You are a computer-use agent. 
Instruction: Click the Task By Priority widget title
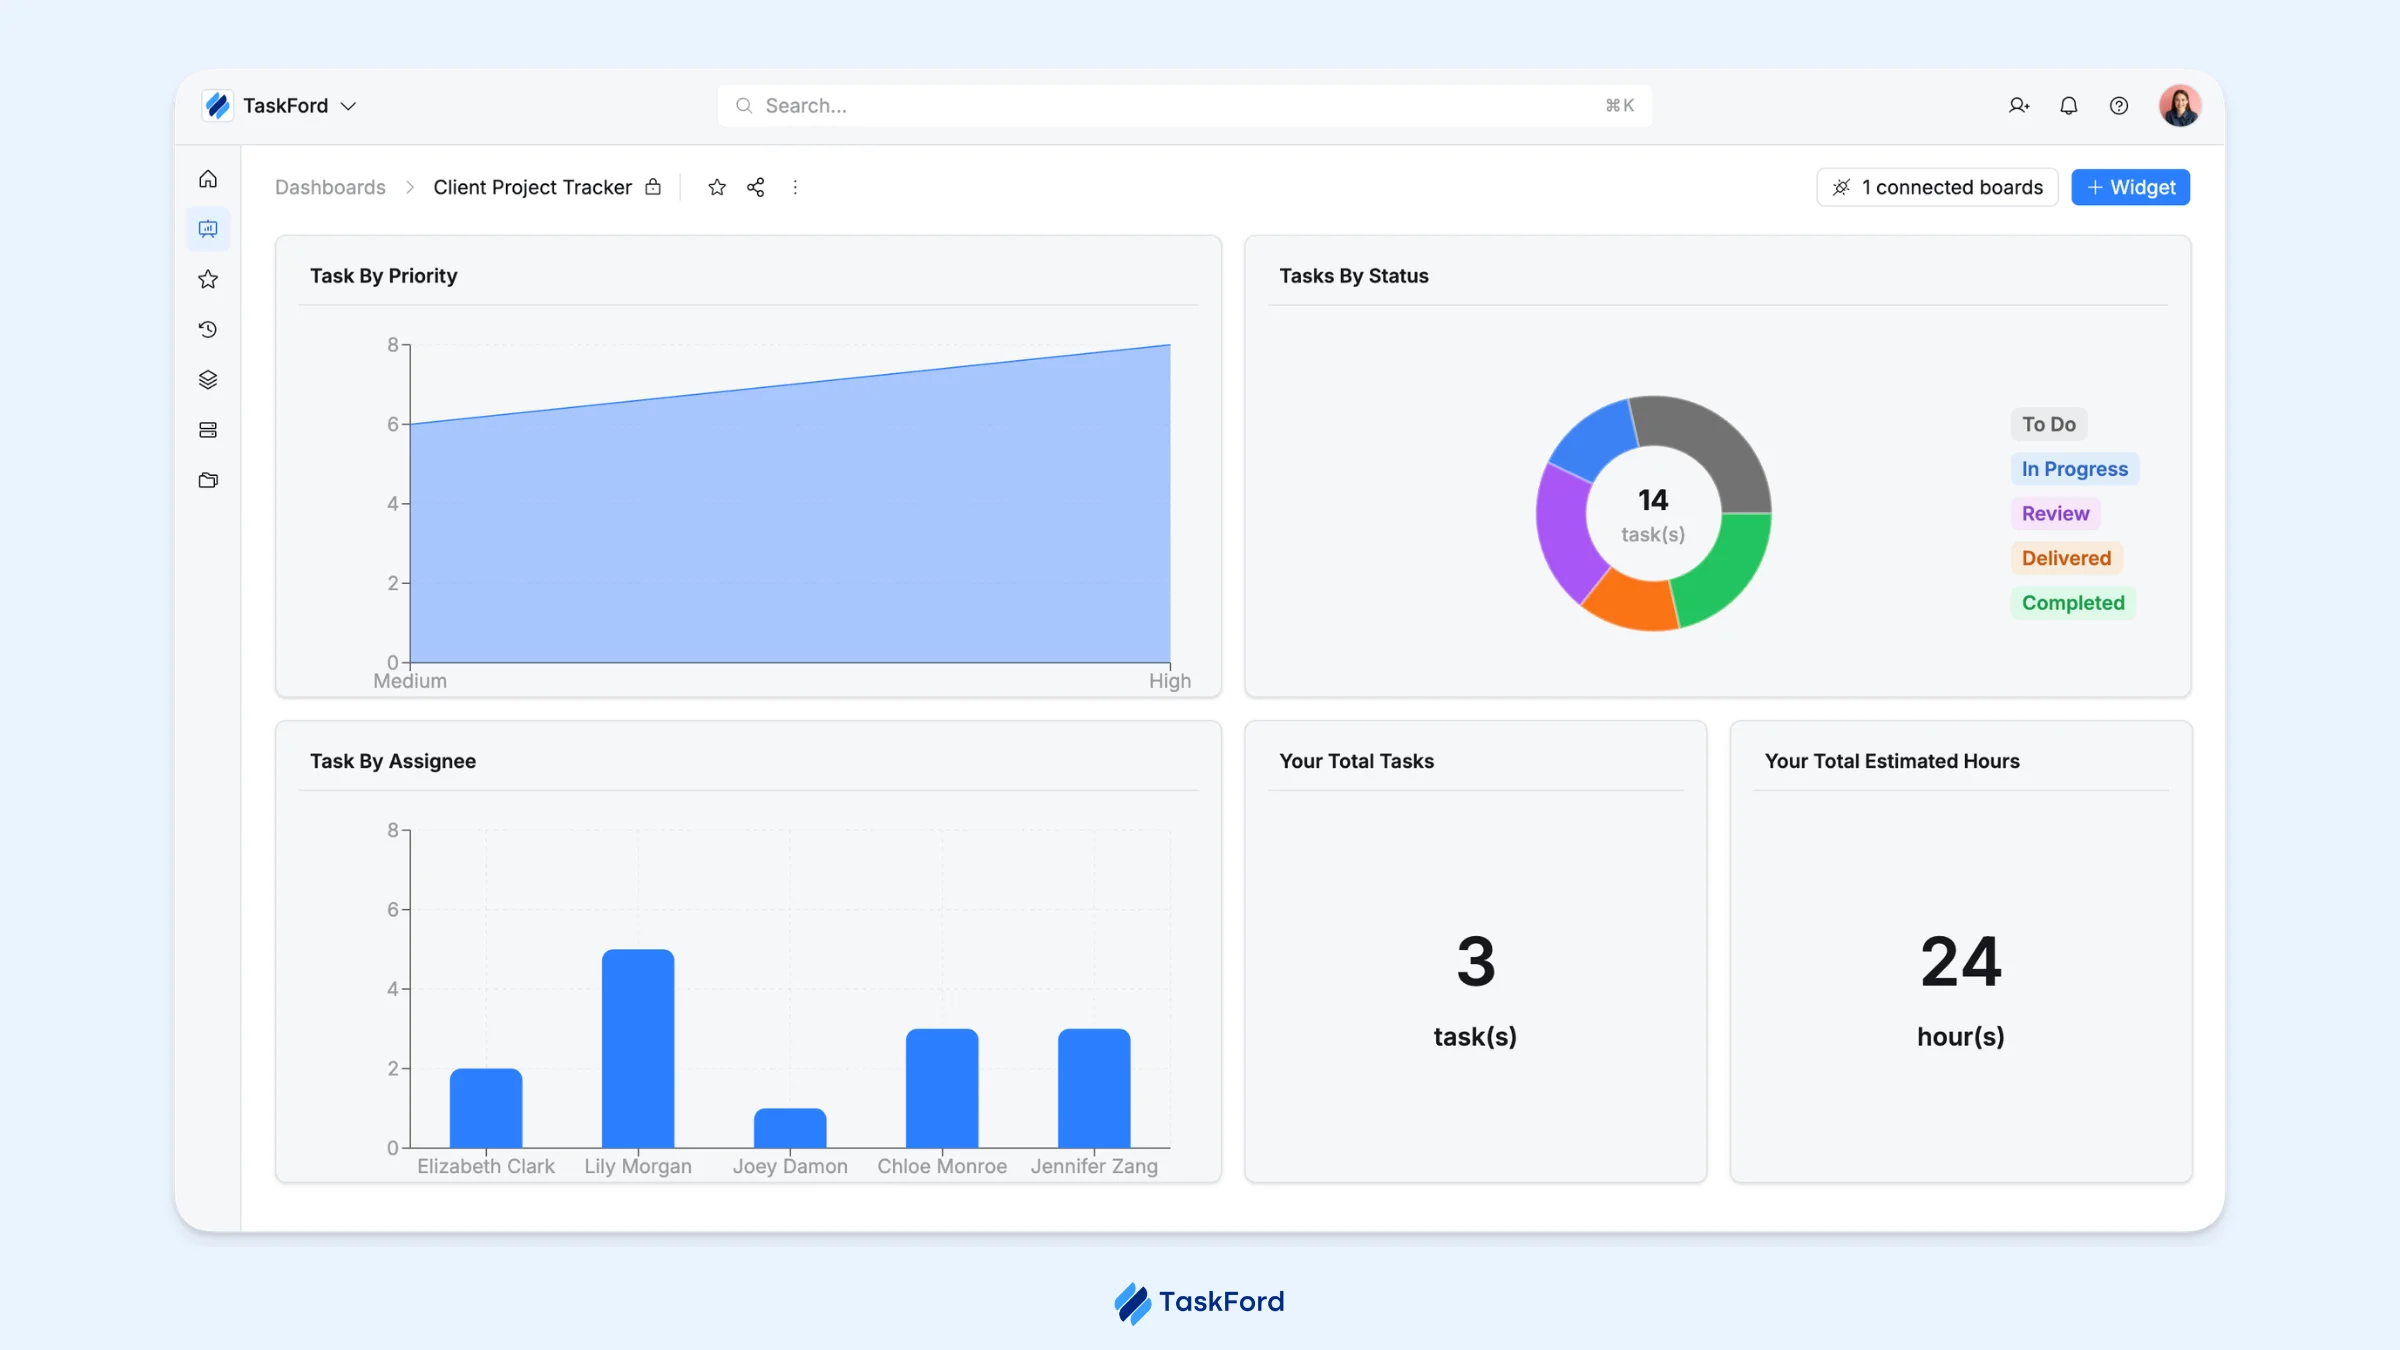(383, 275)
